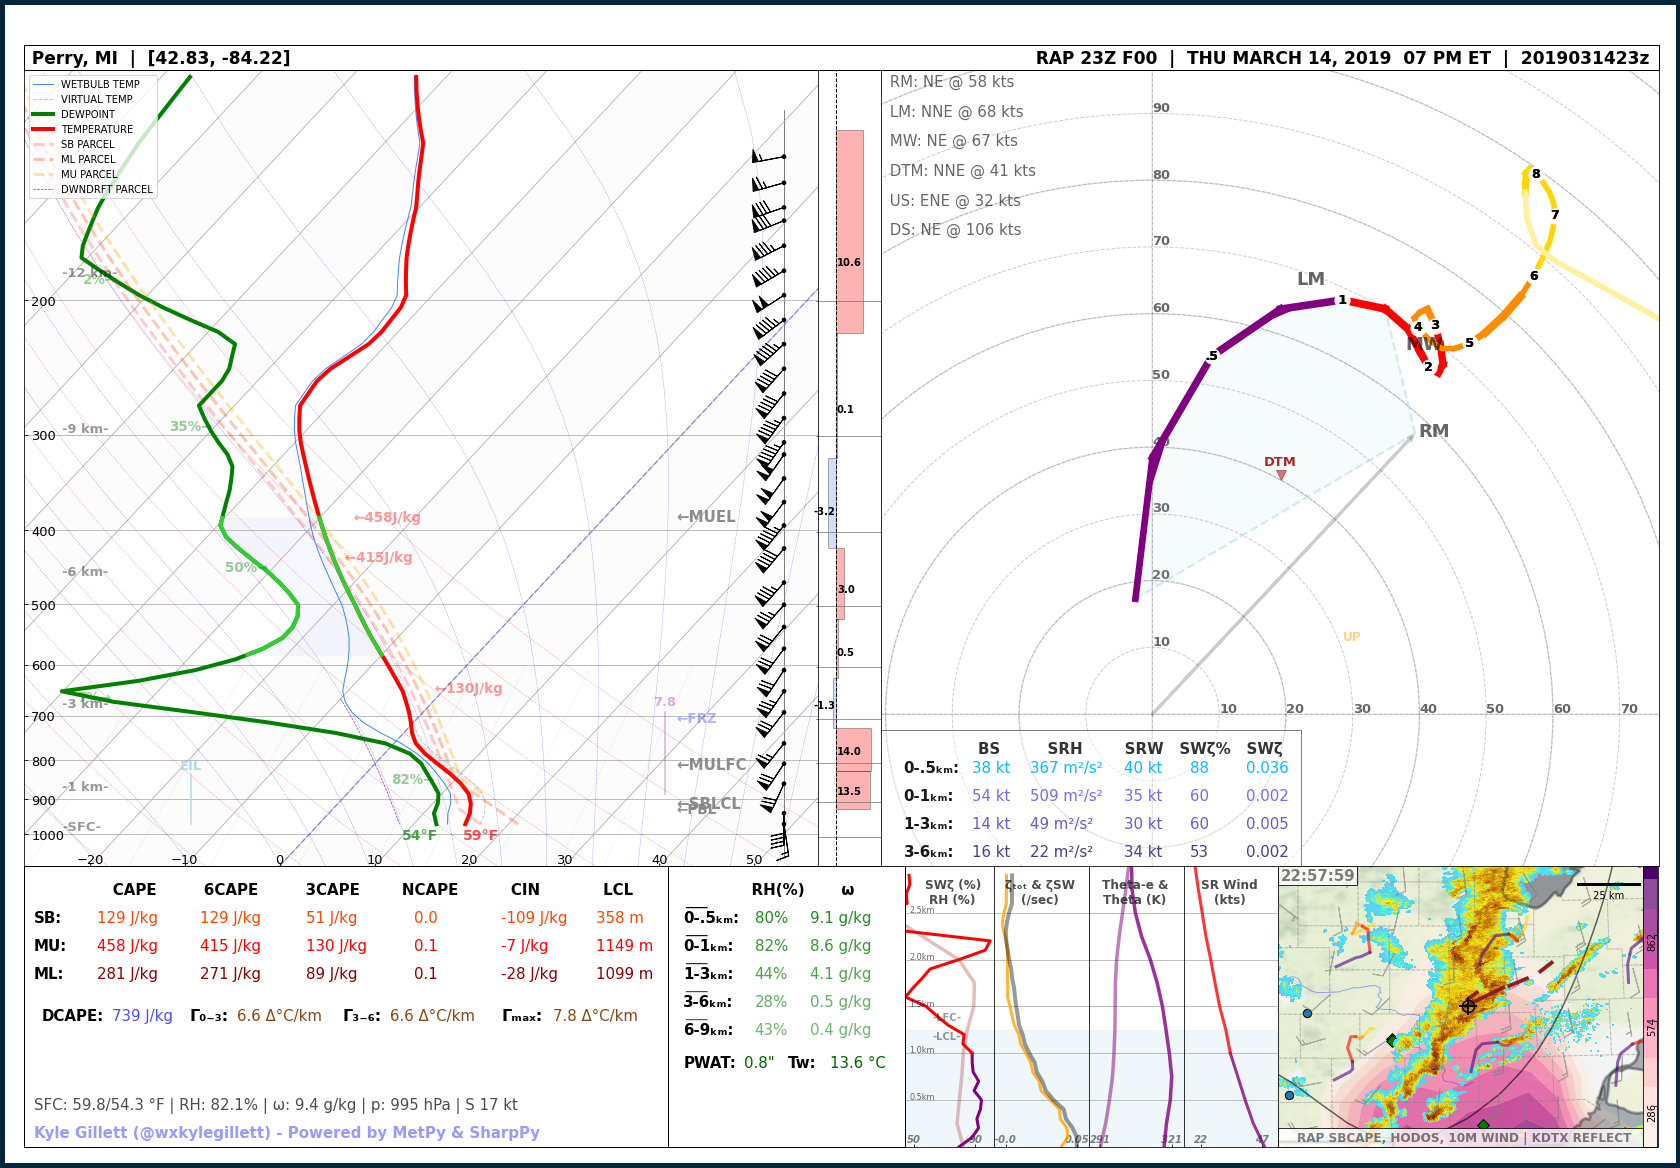
Task: Click the 0-.5km SRH value '367 m²/s²'
Action: point(1066,768)
